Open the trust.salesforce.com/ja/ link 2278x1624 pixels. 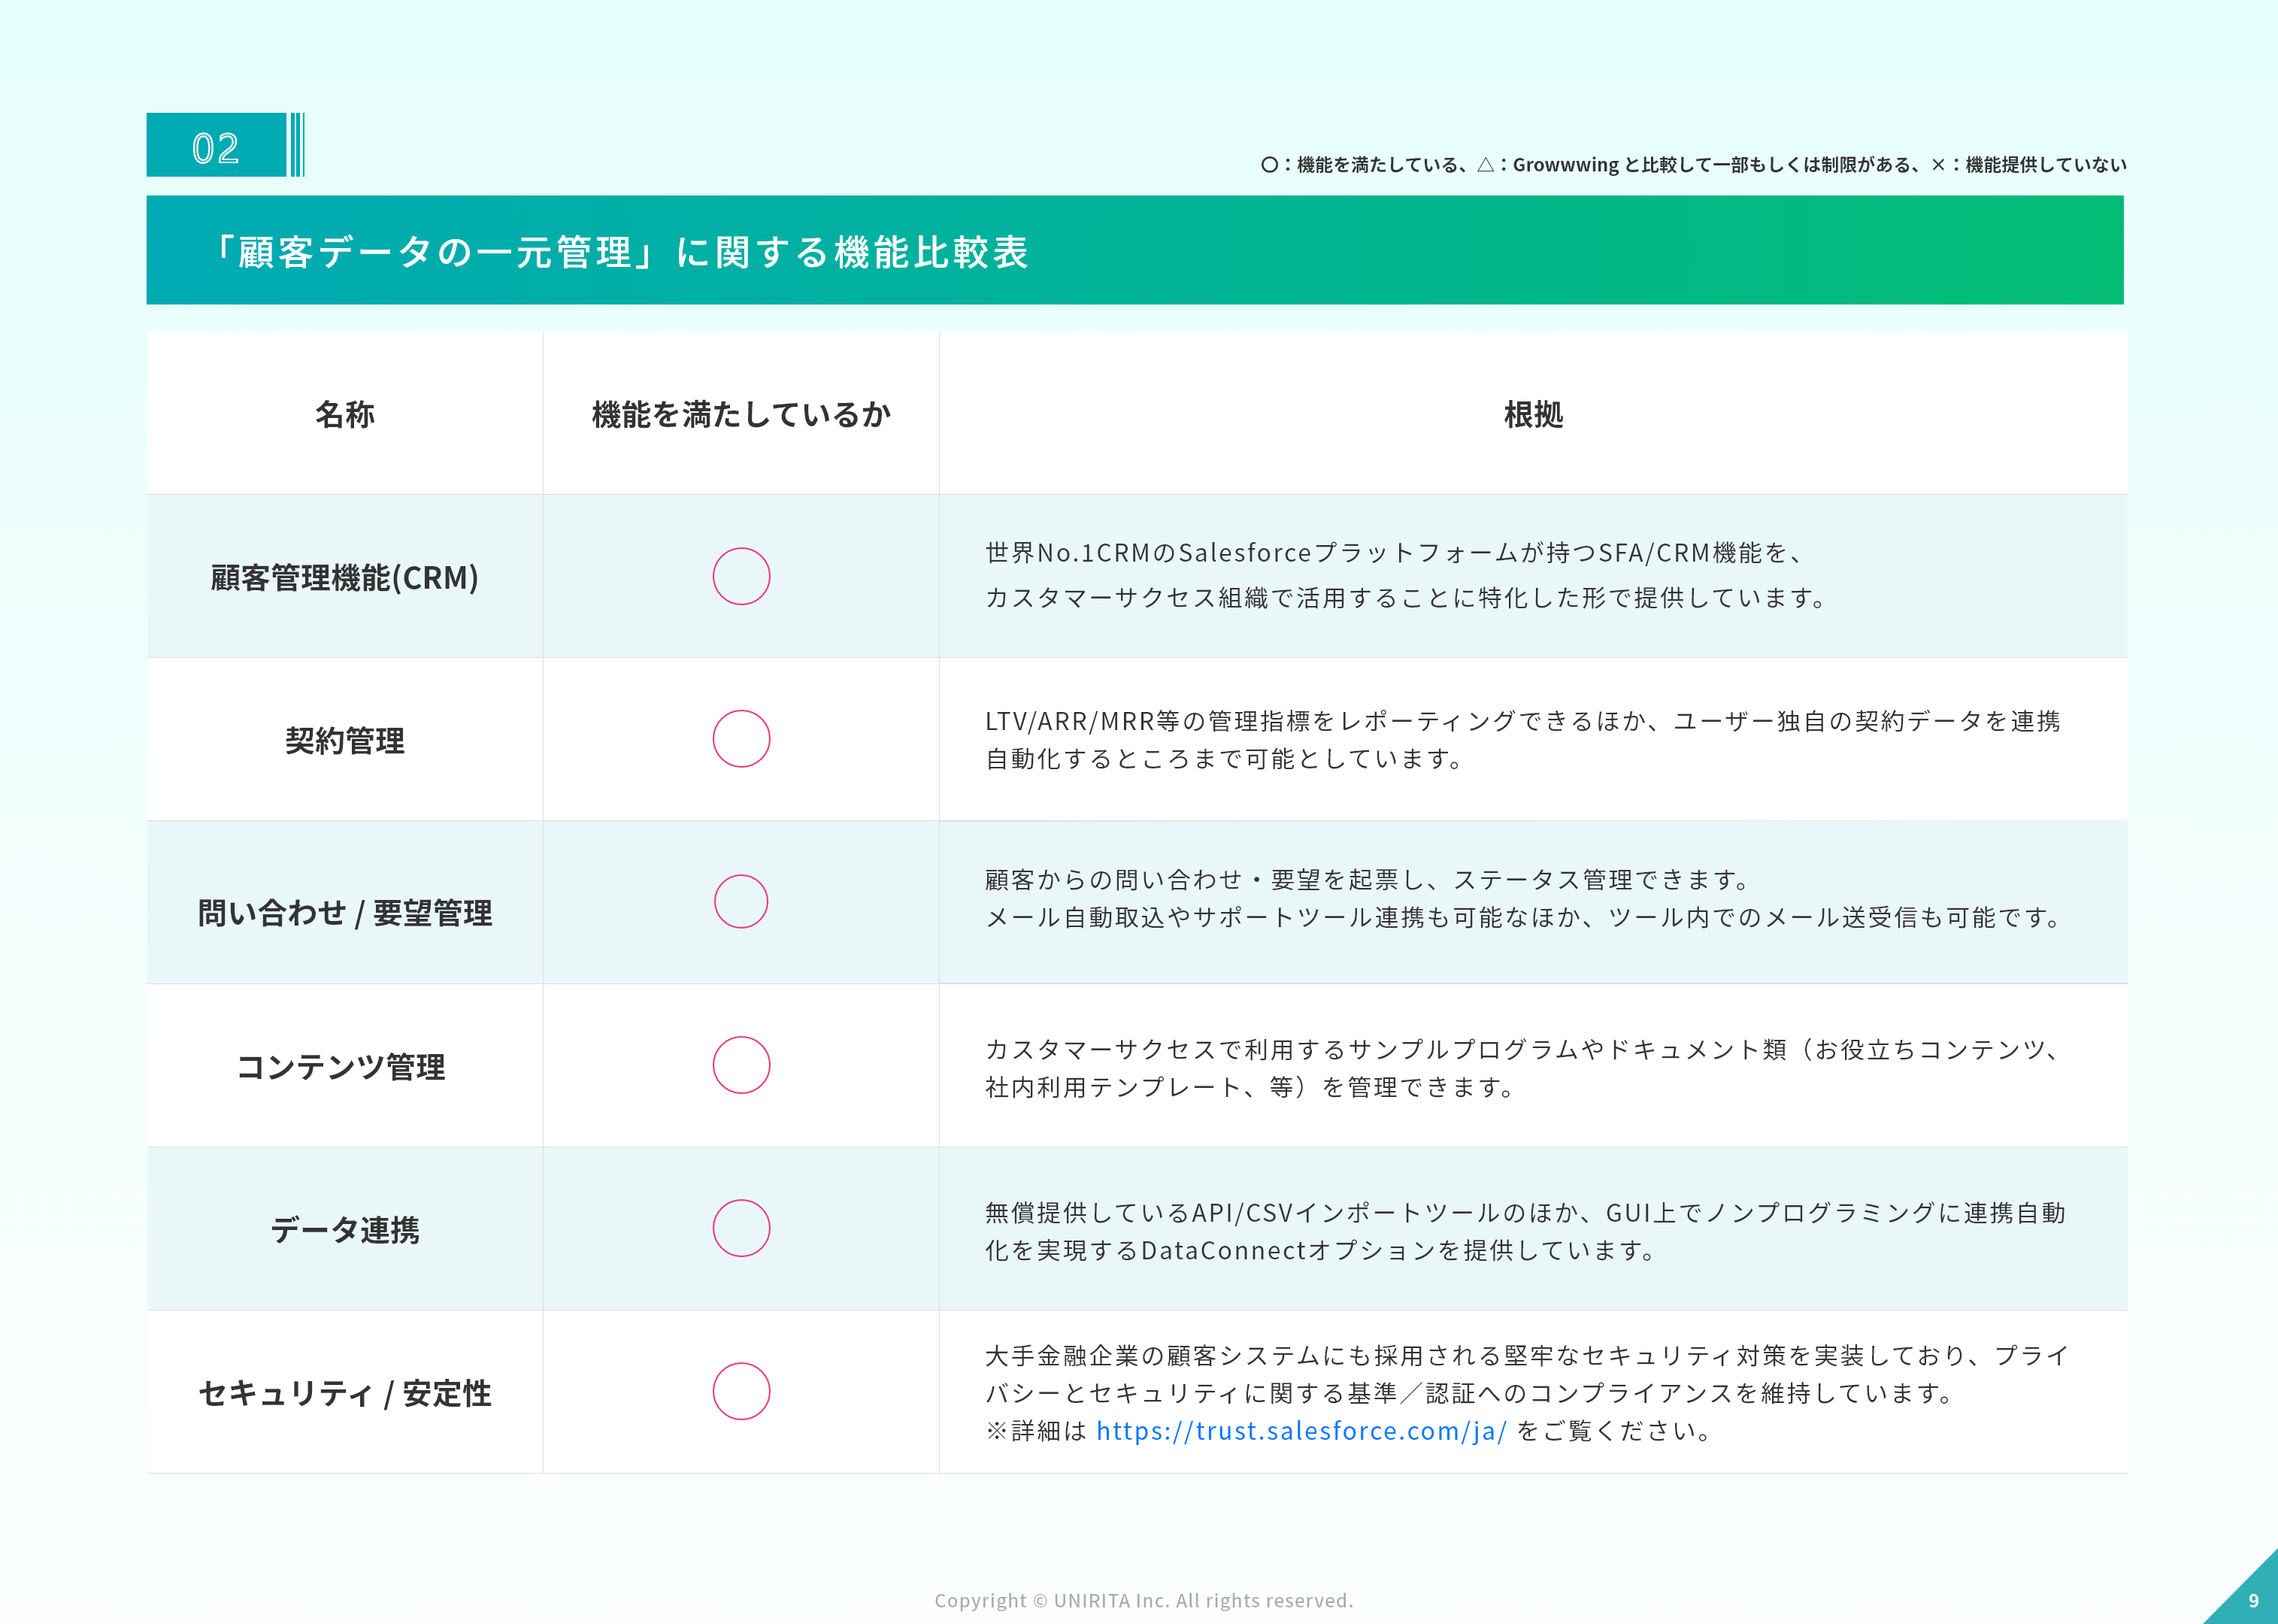[x=1301, y=1431]
